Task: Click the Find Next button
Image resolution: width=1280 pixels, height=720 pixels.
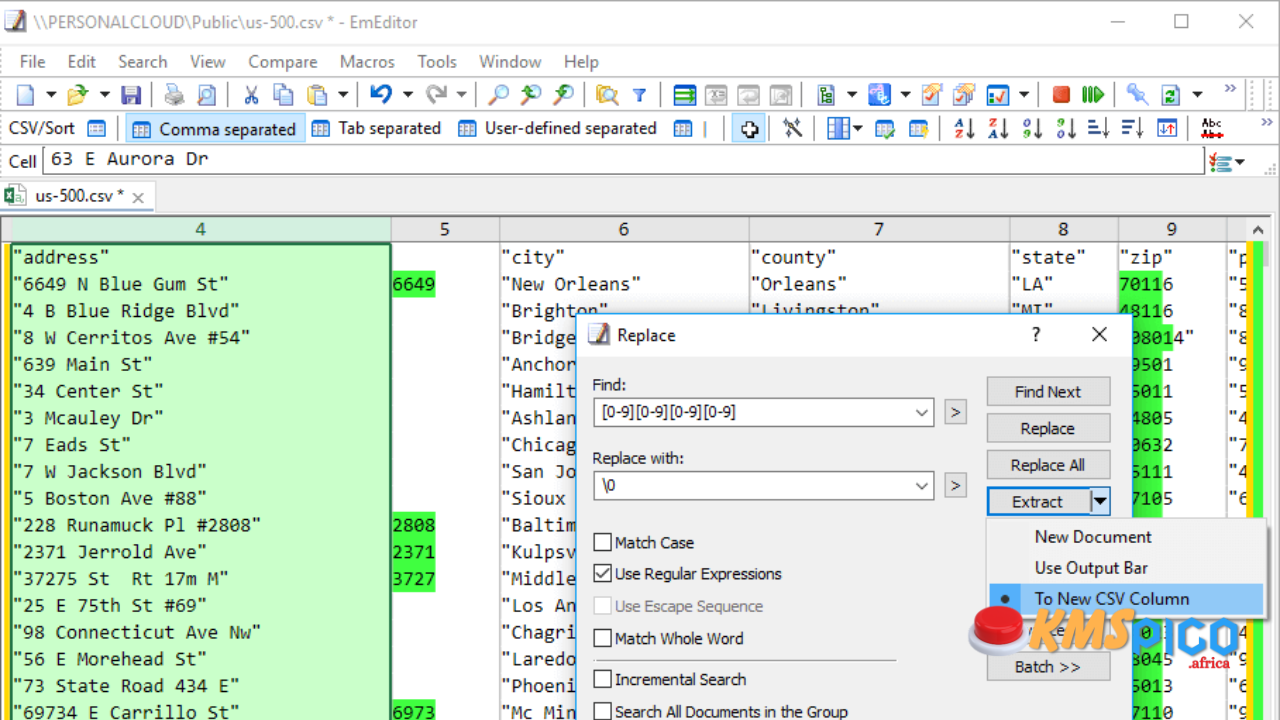Action: click(1048, 392)
